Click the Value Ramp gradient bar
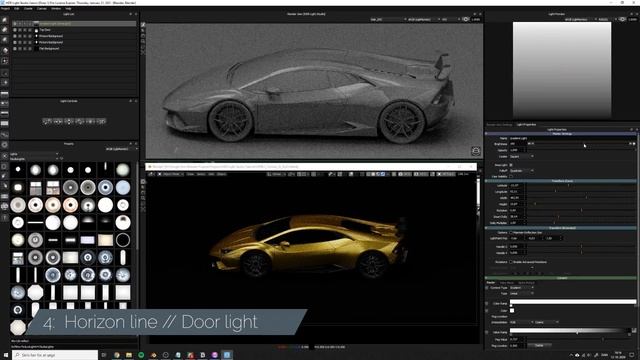Viewport: 640px width, 360px height. 570,330
